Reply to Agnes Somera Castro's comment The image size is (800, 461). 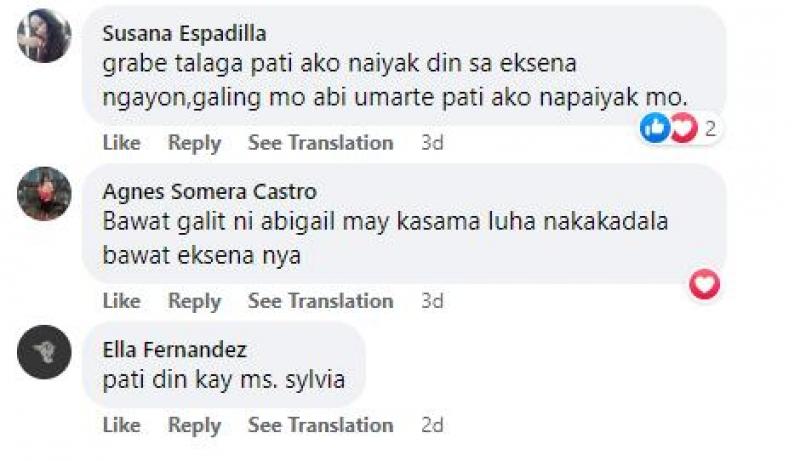pyautogui.click(x=194, y=301)
